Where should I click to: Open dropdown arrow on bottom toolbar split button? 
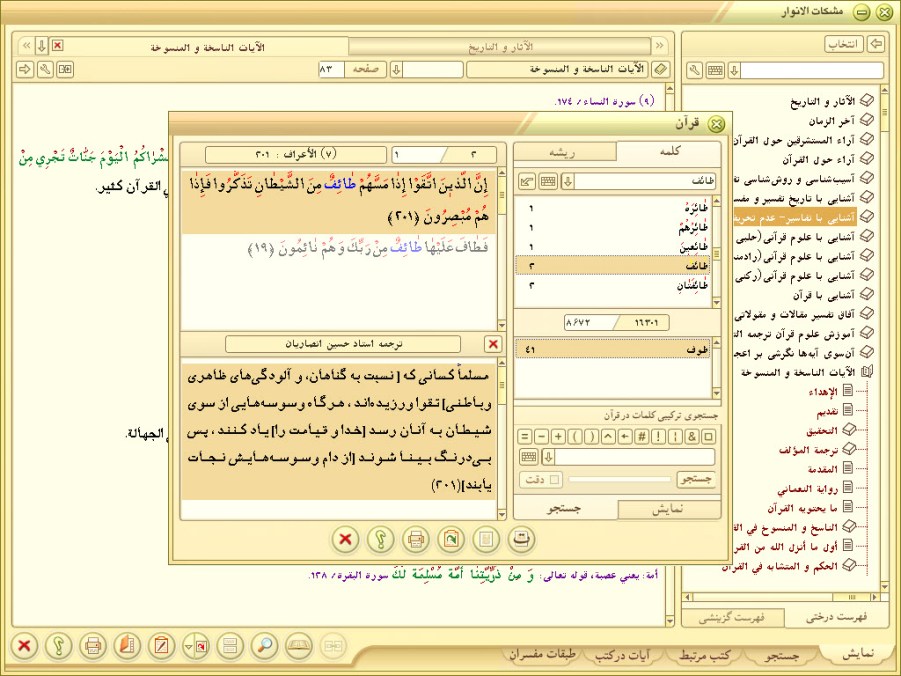click(188, 646)
